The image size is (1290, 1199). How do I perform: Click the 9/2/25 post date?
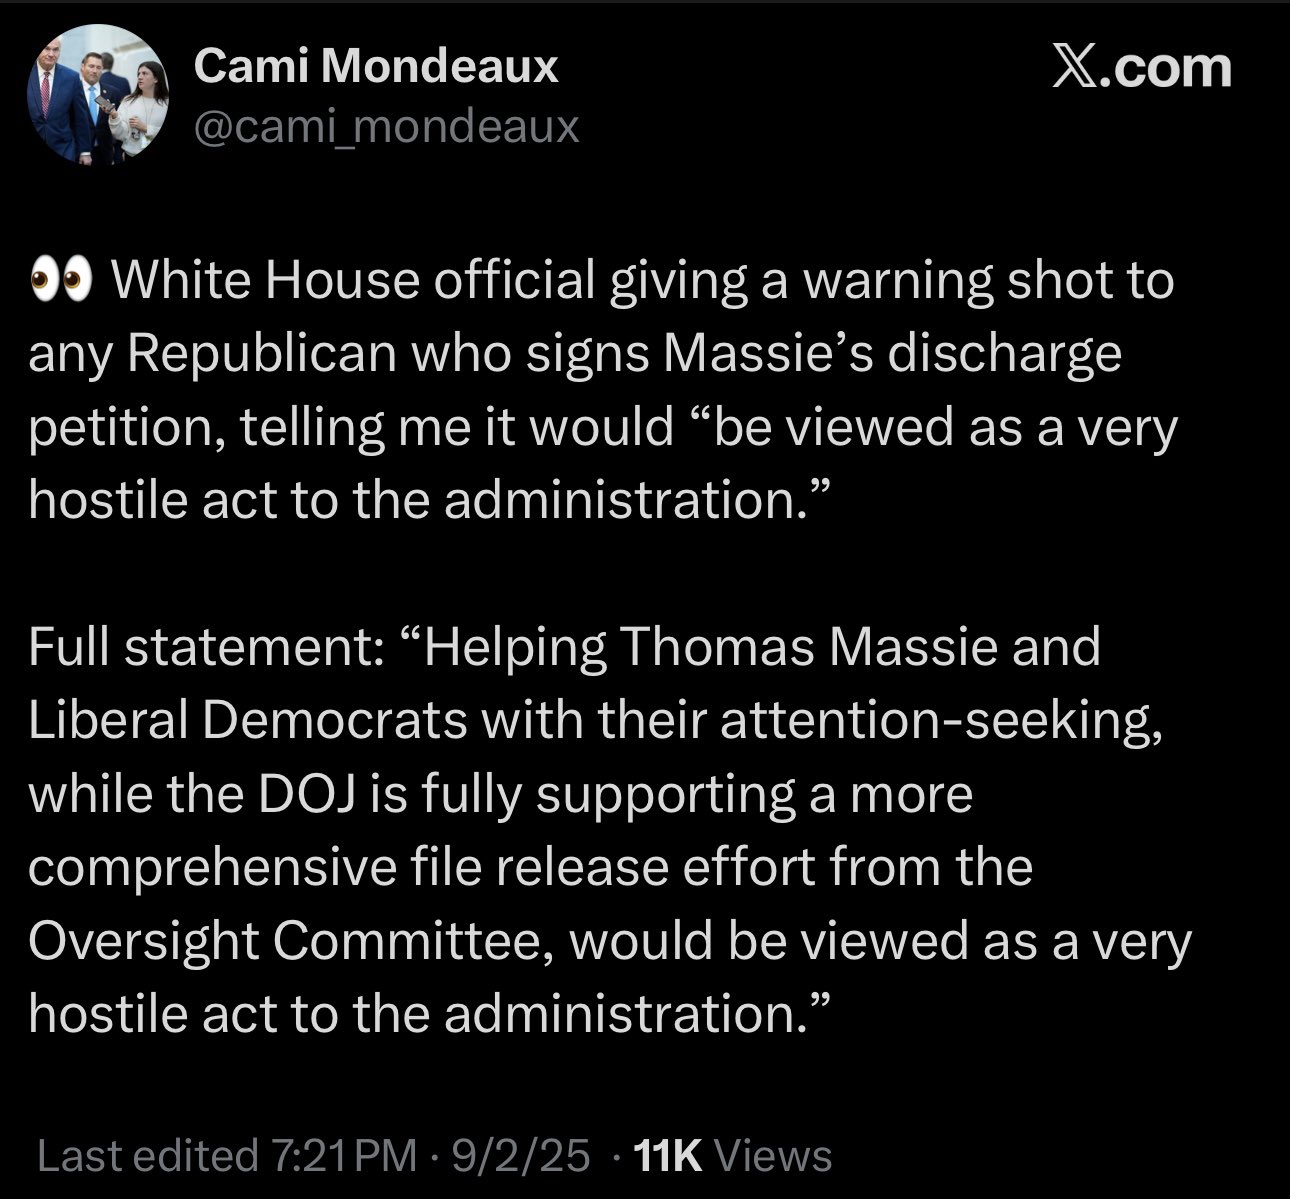[x=522, y=1156]
